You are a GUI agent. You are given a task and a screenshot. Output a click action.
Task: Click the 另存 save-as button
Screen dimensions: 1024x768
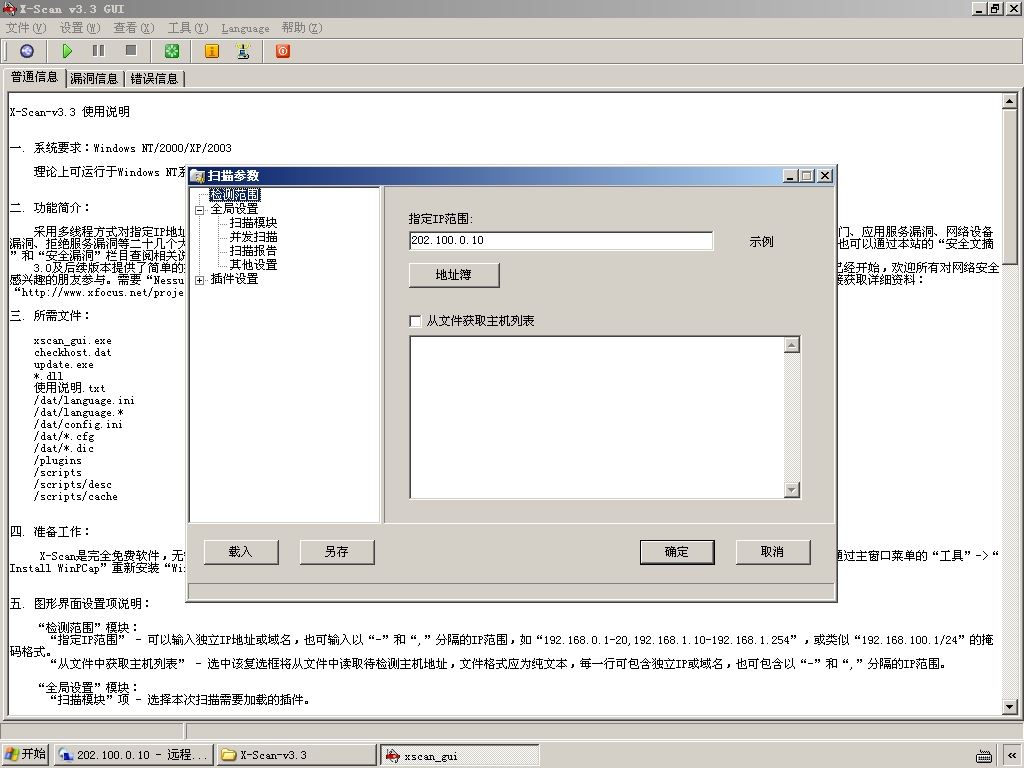click(x=337, y=552)
